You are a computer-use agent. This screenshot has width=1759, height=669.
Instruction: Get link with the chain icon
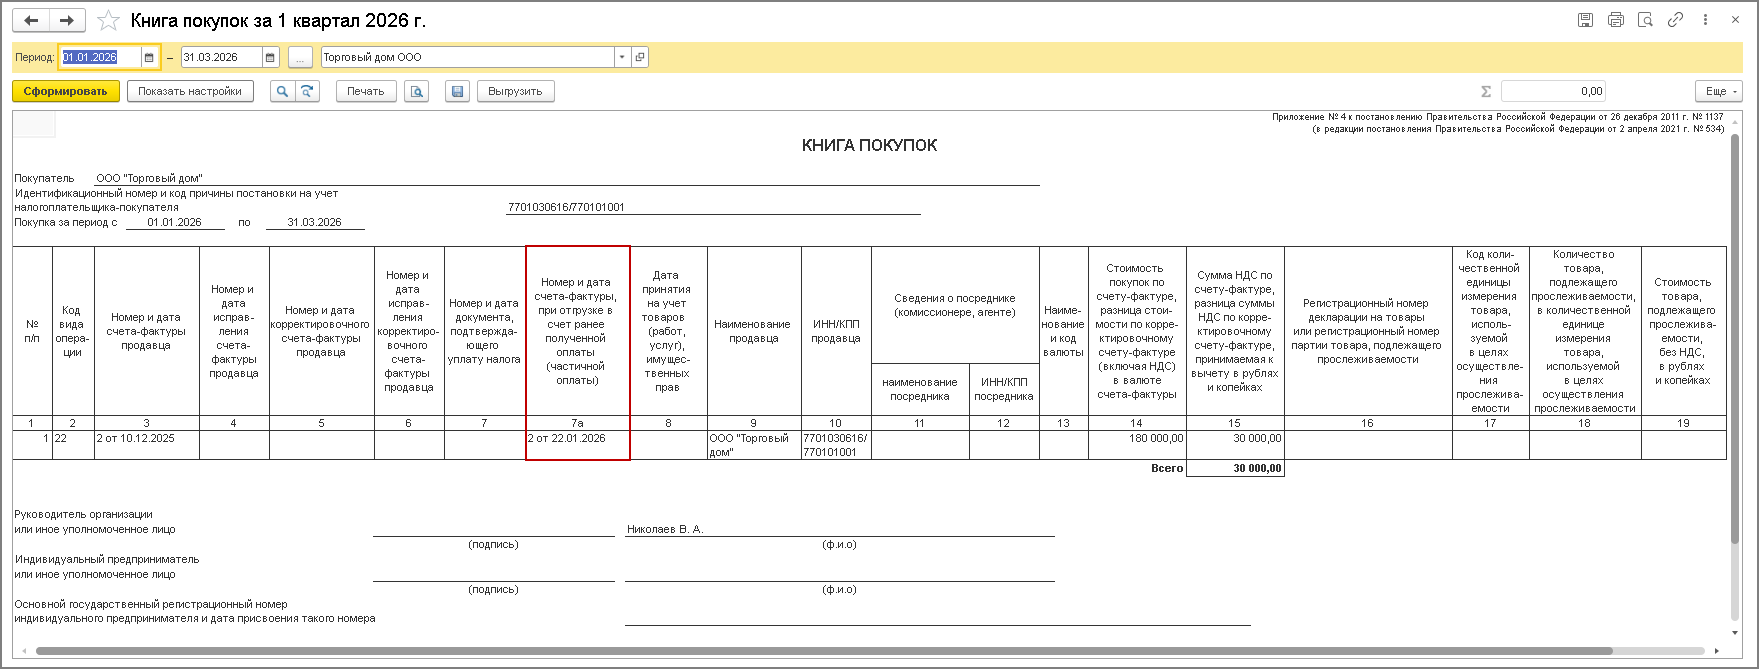pos(1675,20)
